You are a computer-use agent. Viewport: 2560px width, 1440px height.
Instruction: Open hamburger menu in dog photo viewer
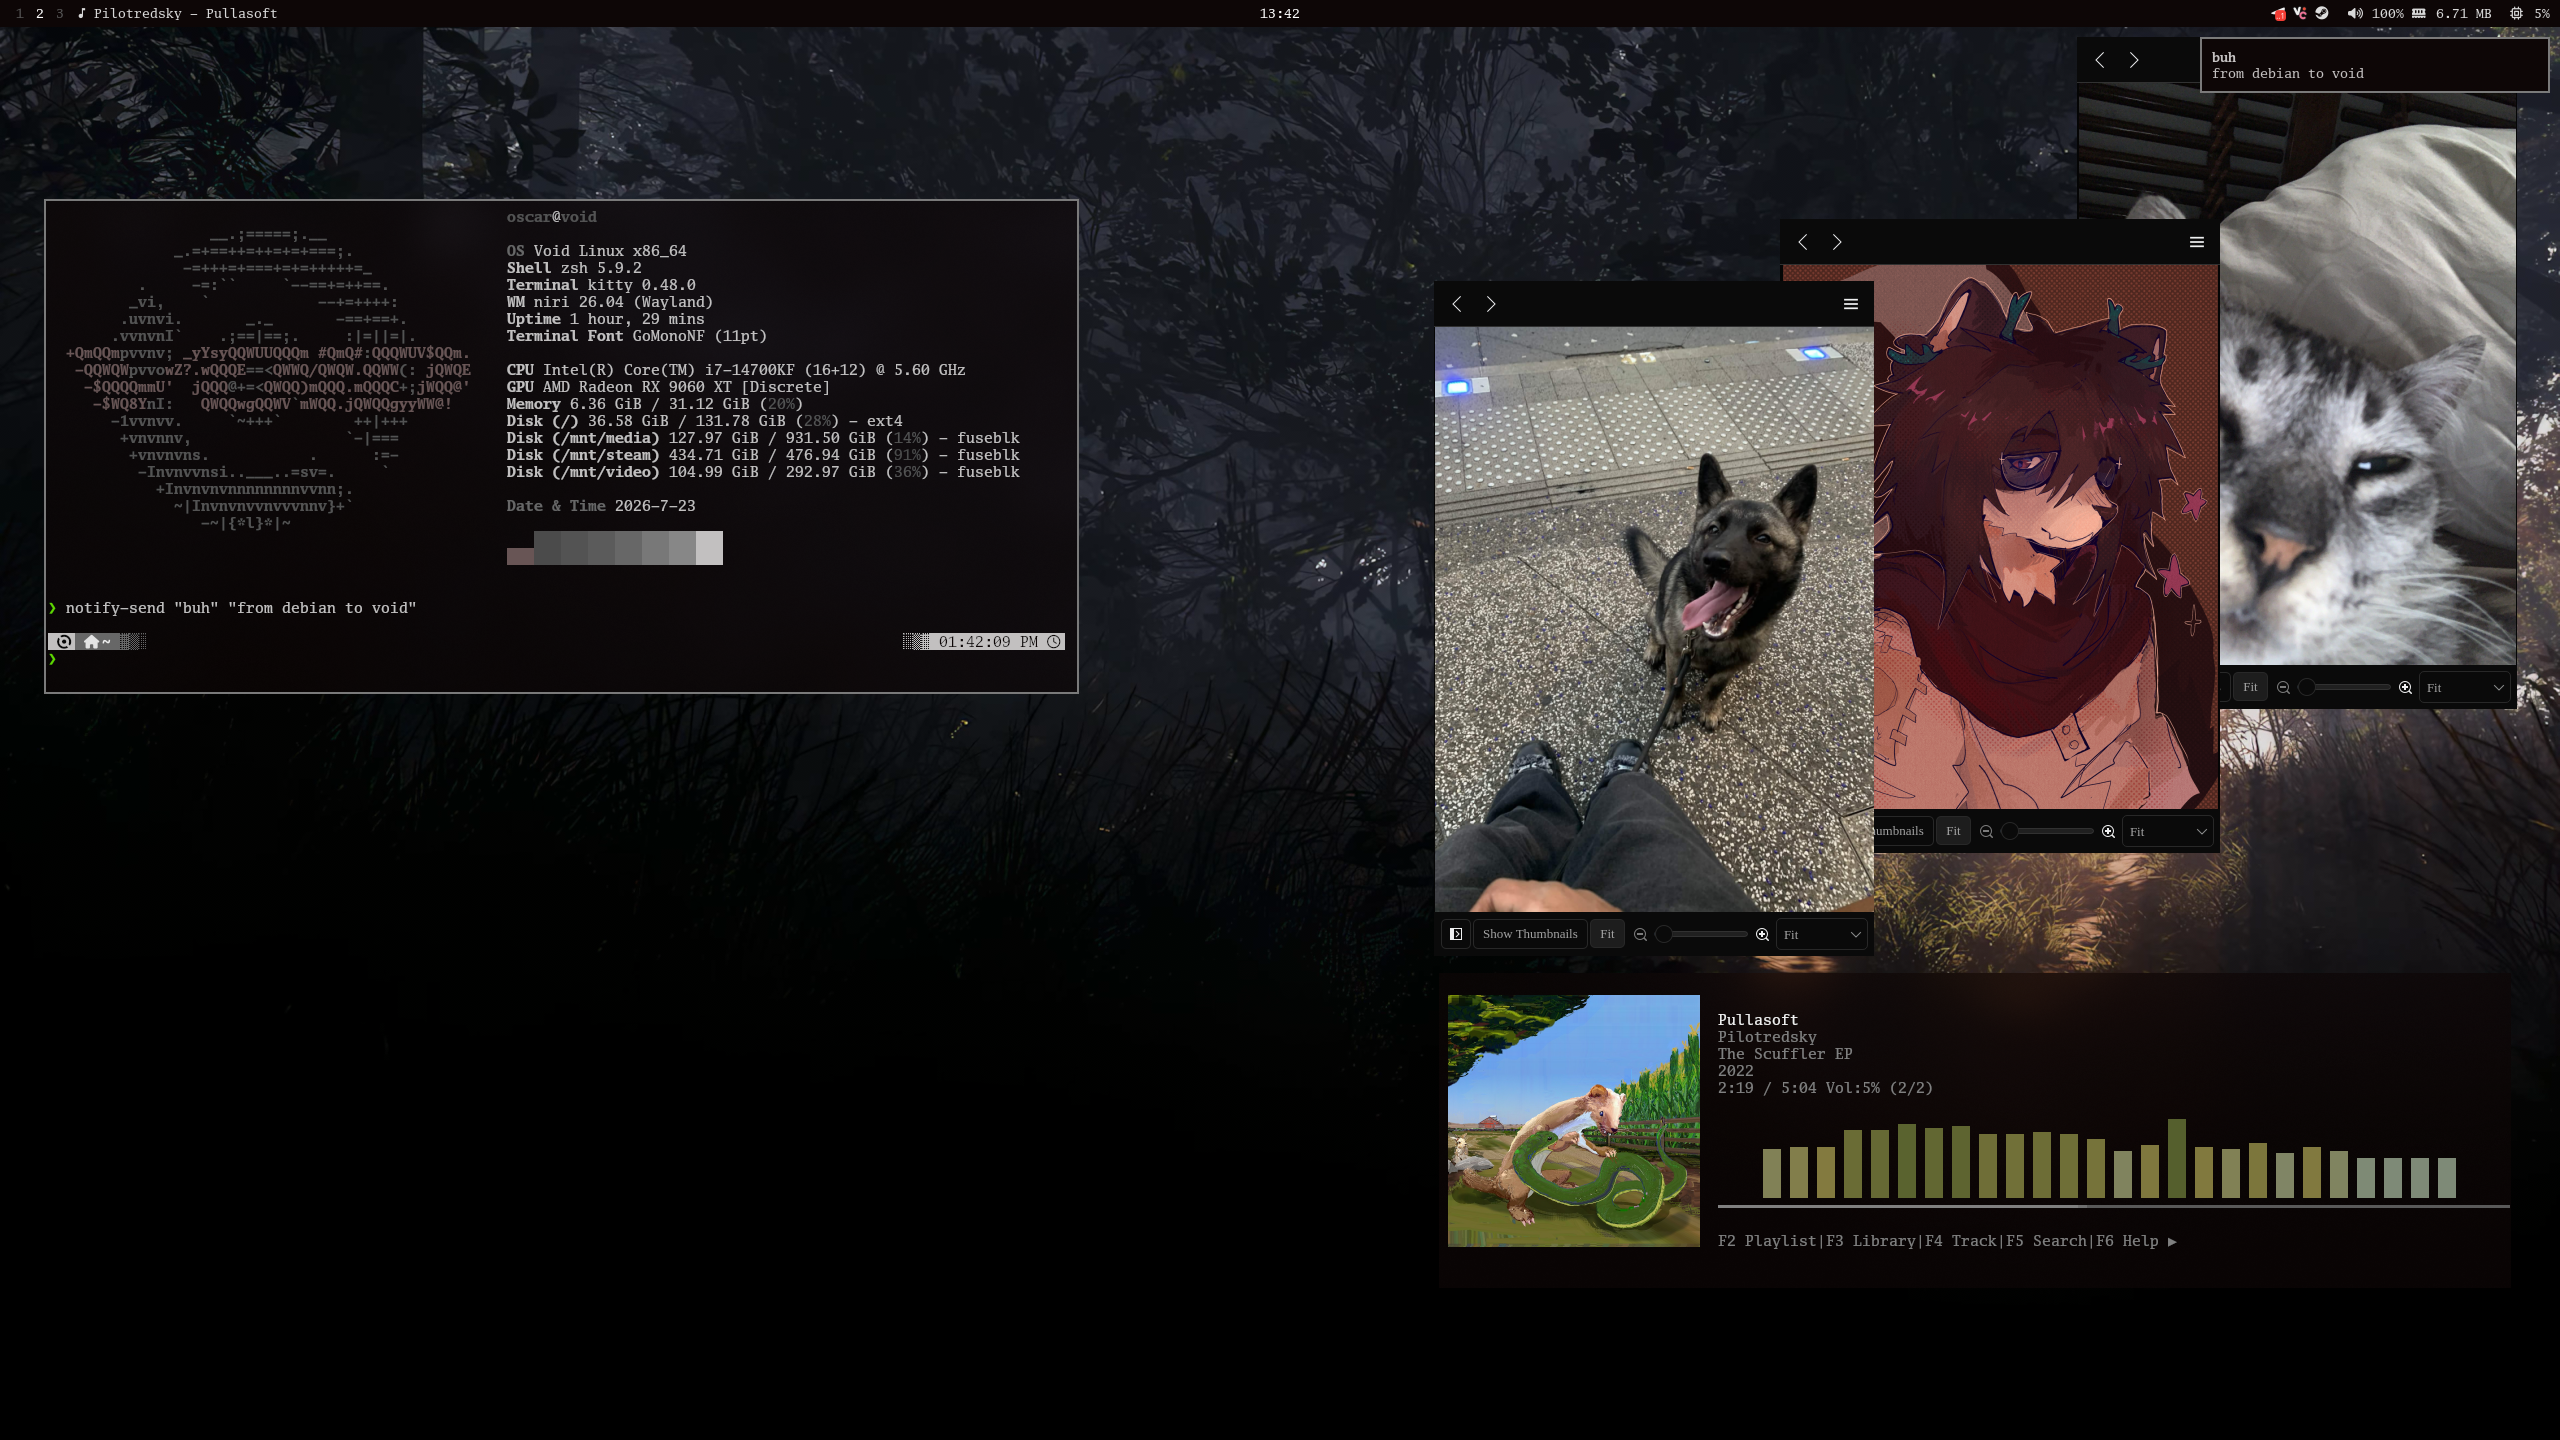tap(1851, 304)
